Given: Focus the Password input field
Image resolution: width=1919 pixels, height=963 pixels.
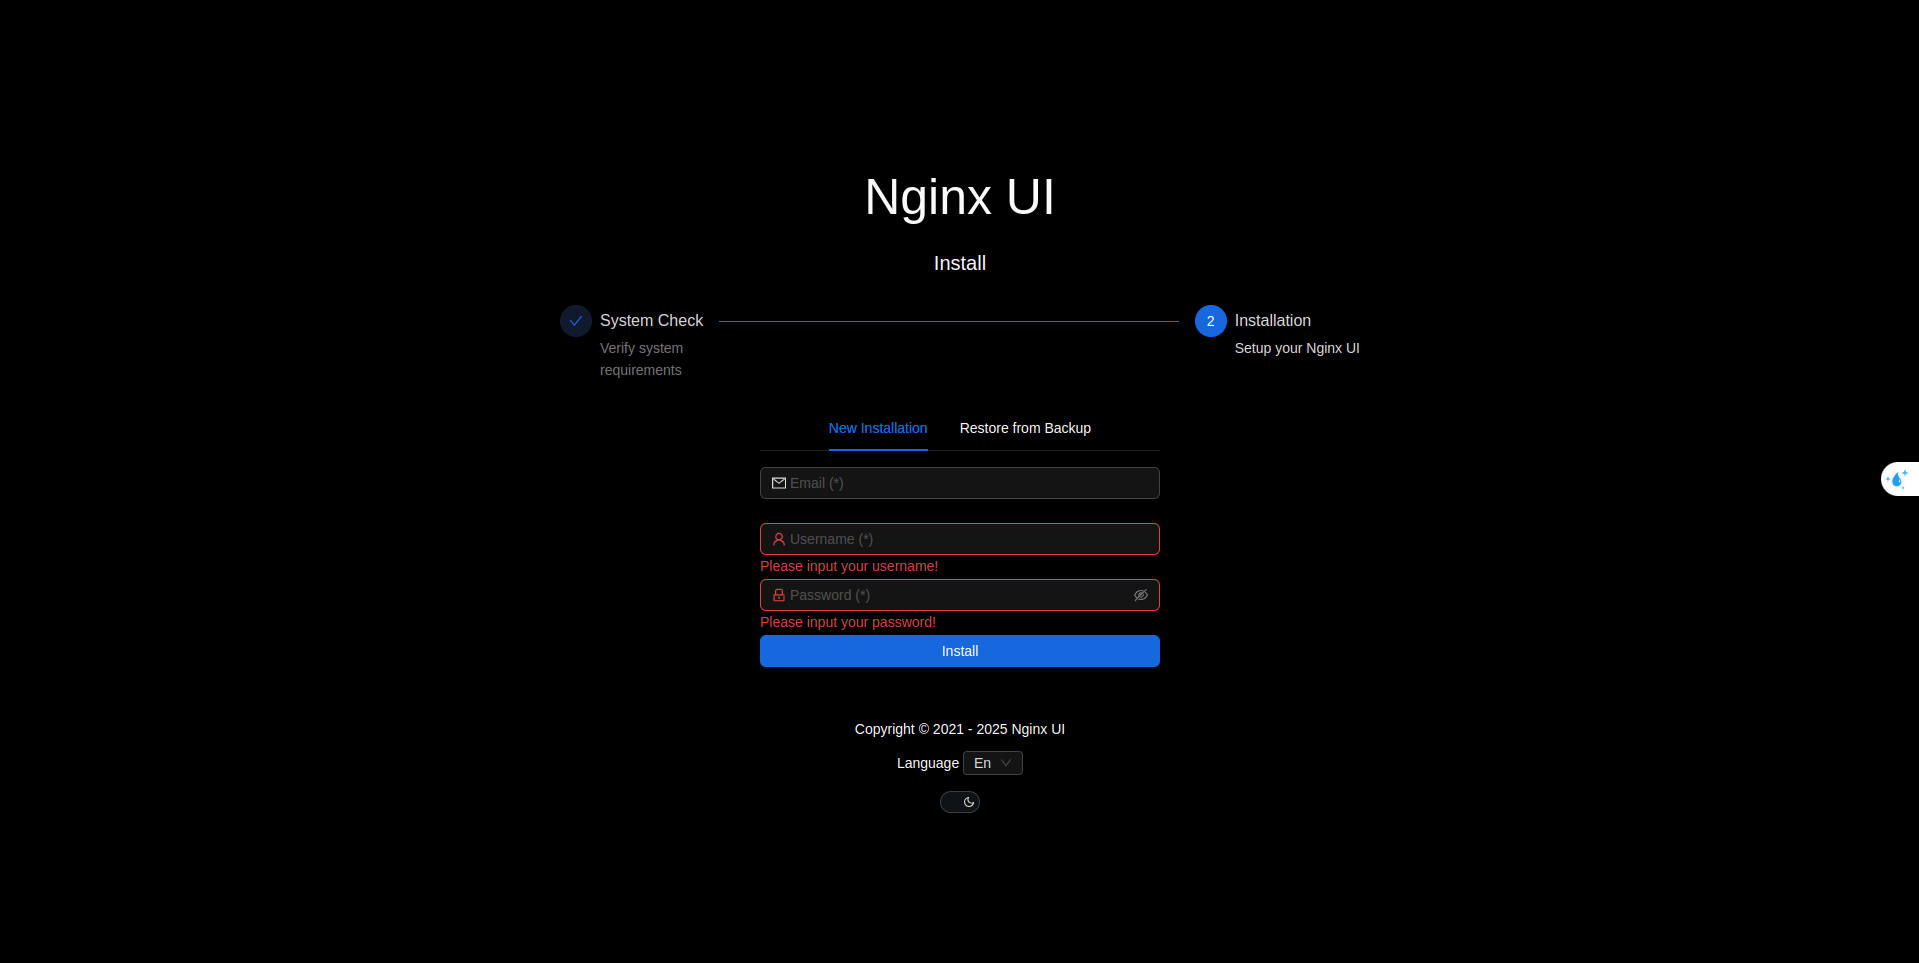Looking at the screenshot, I should click(x=960, y=595).
